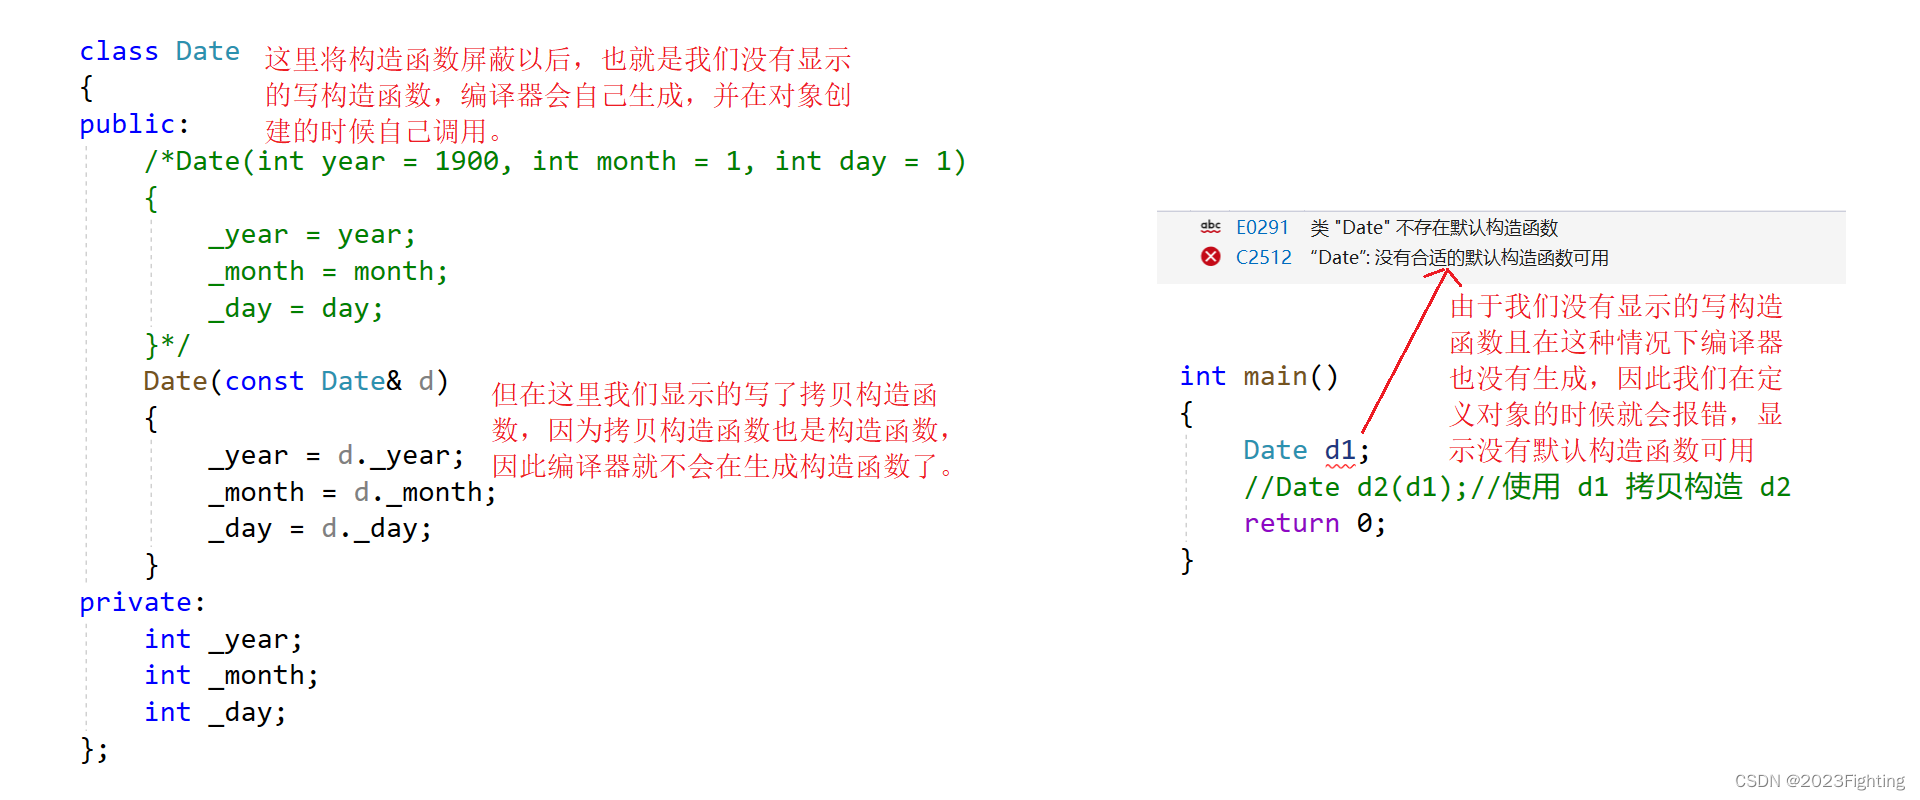The height and width of the screenshot is (800, 1920).
Task: Click 'int _day;' member declaration
Action: 215,713
